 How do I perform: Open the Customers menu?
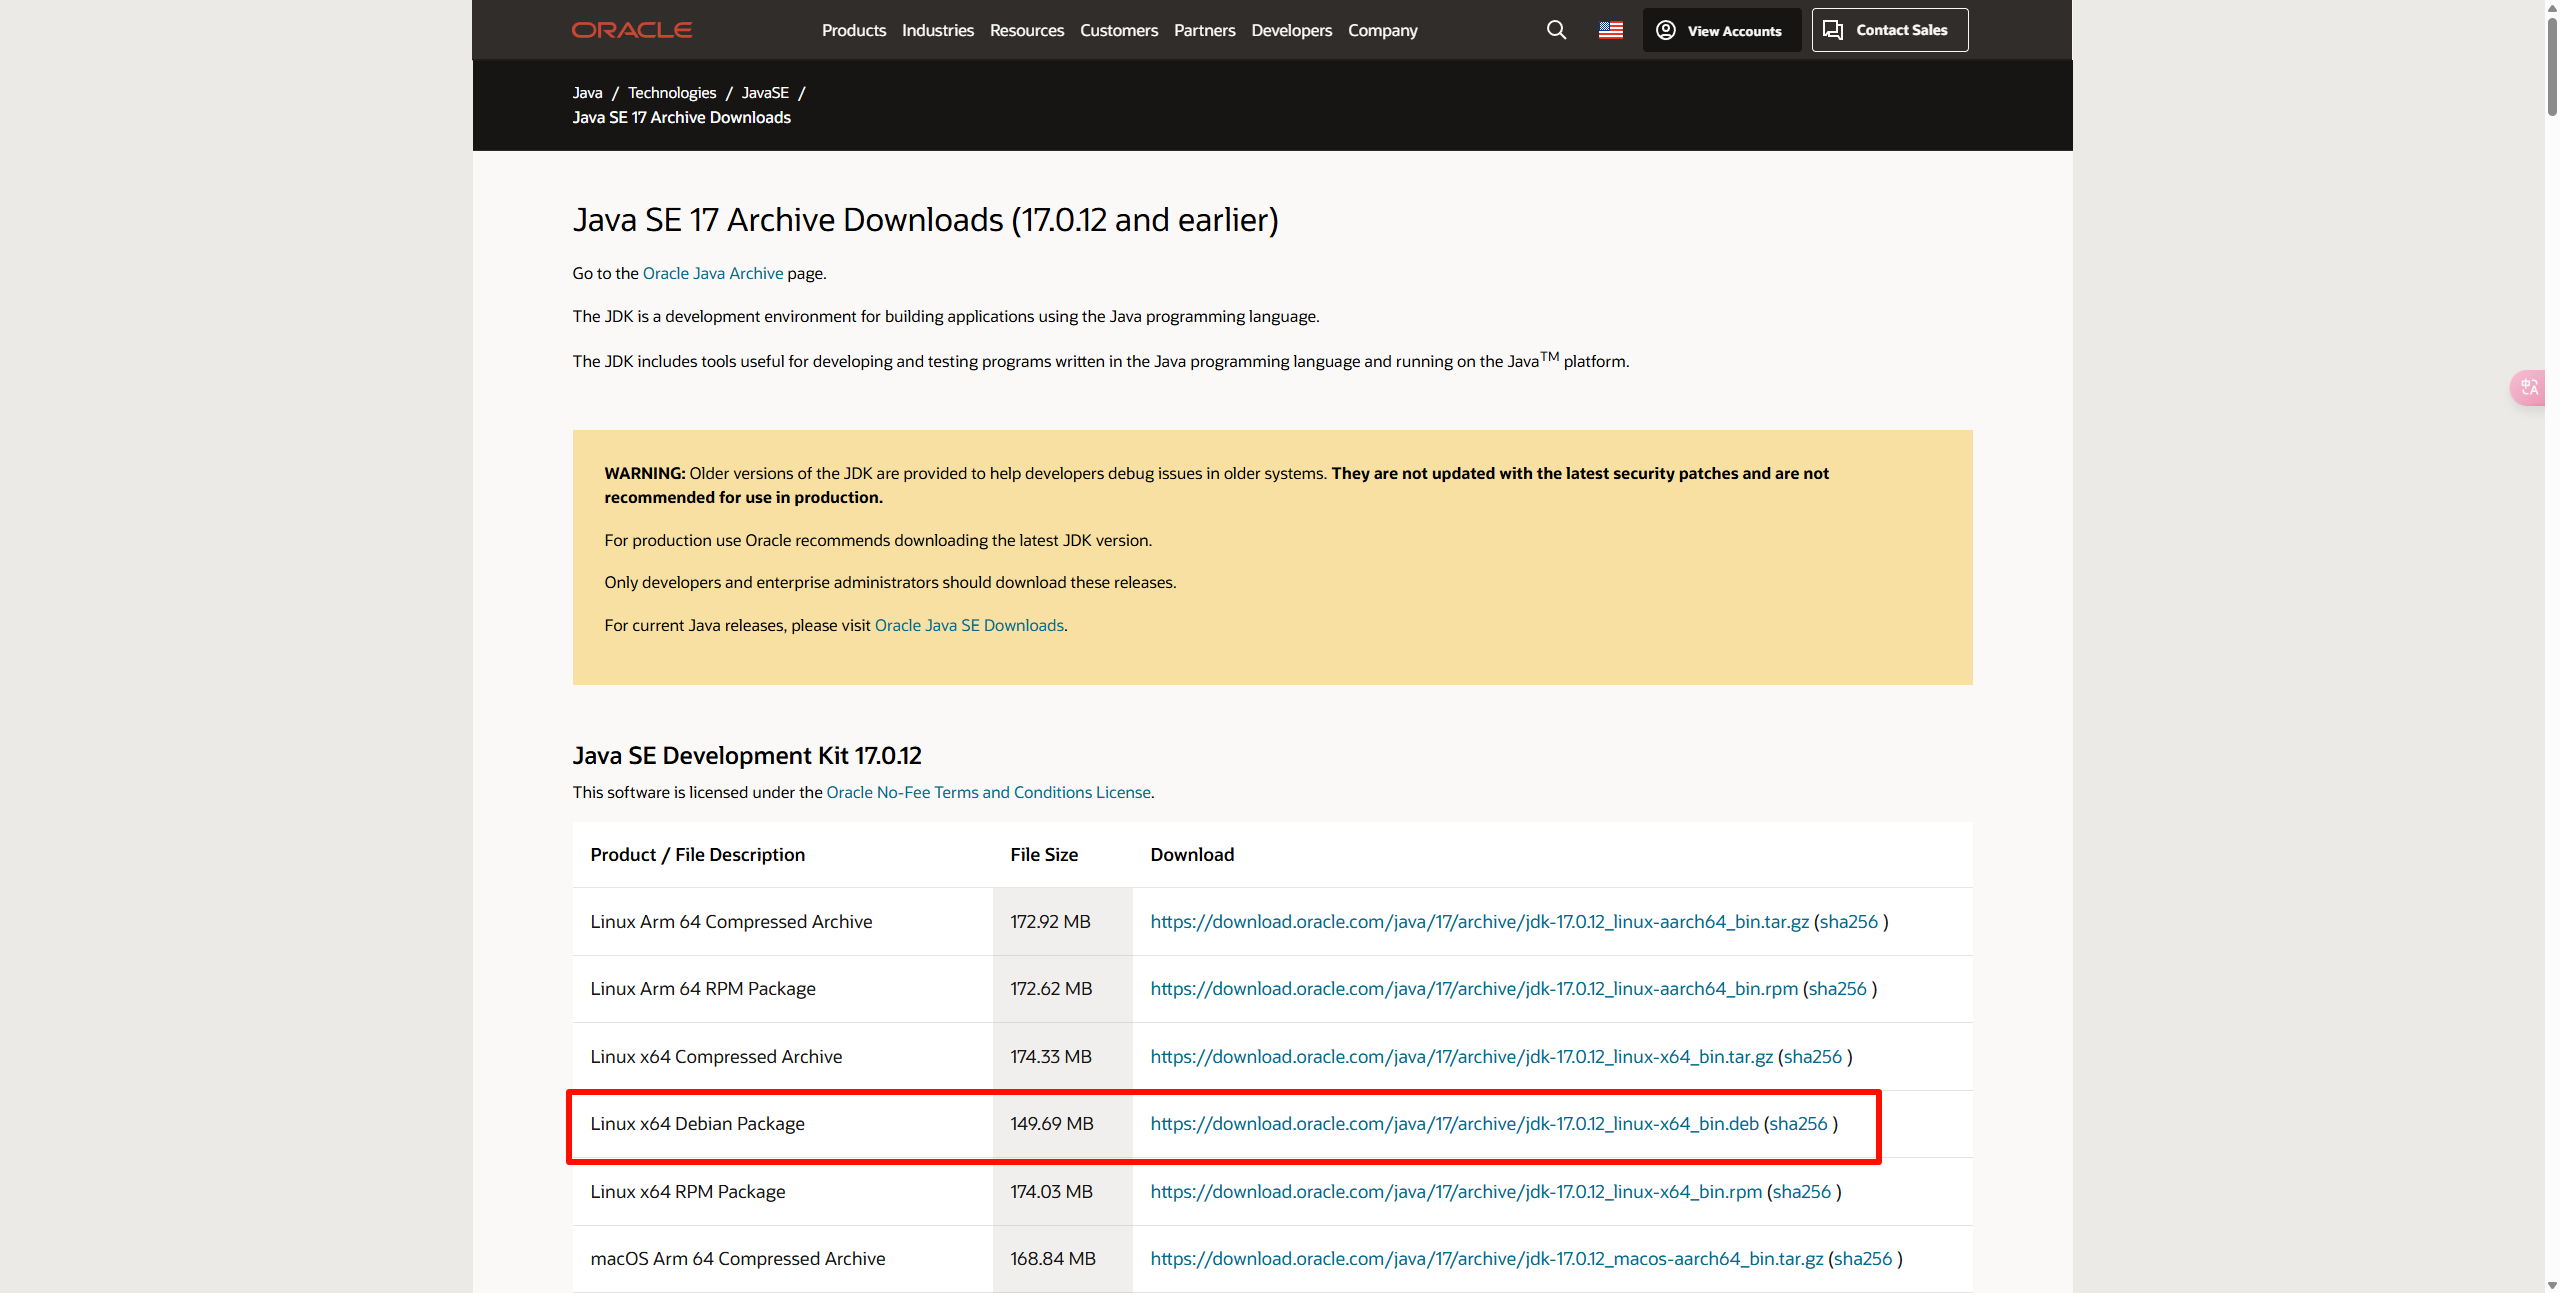[x=1118, y=30]
